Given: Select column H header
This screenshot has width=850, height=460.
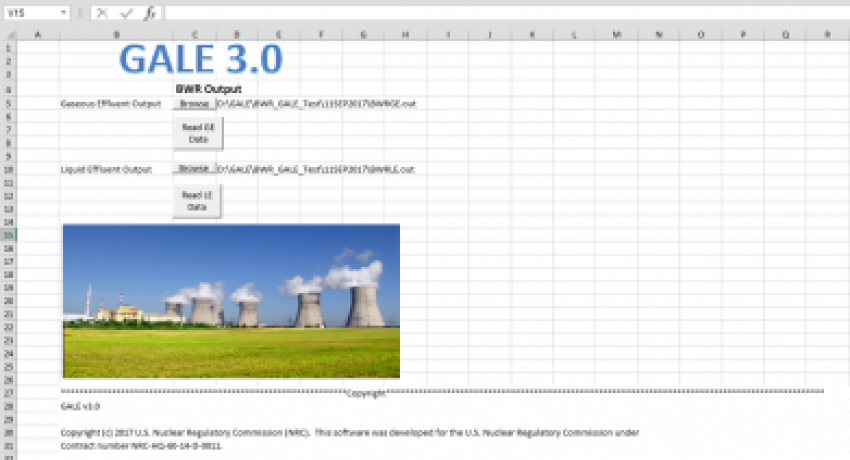Looking at the screenshot, I should pyautogui.click(x=405, y=35).
